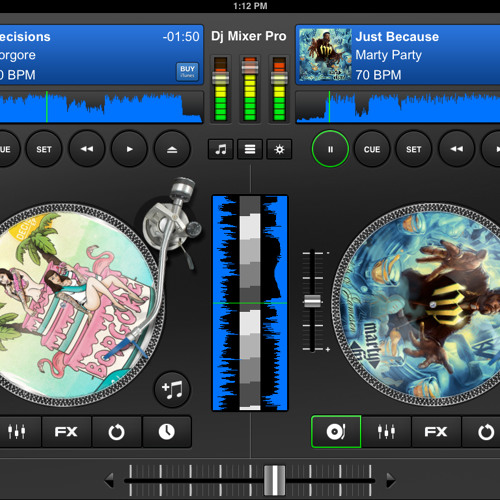Nudge crossfader right with arrow
The height and width of the screenshot is (500, 500).
point(391,480)
